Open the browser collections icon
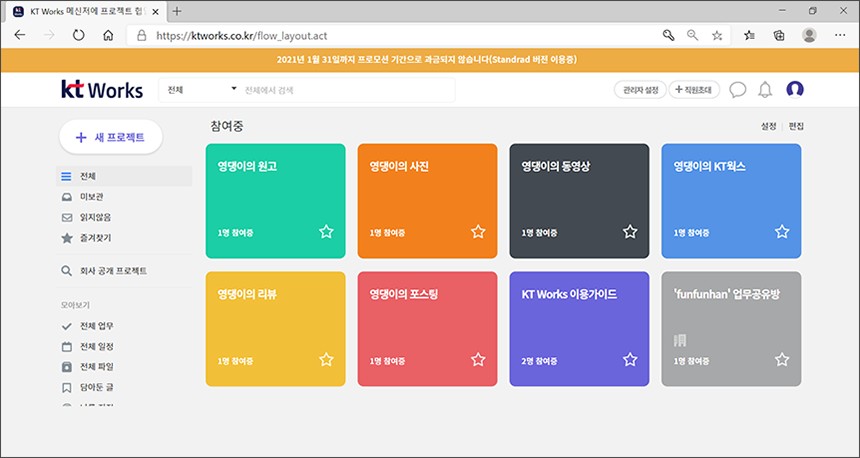The width and height of the screenshot is (860, 458). (x=779, y=36)
